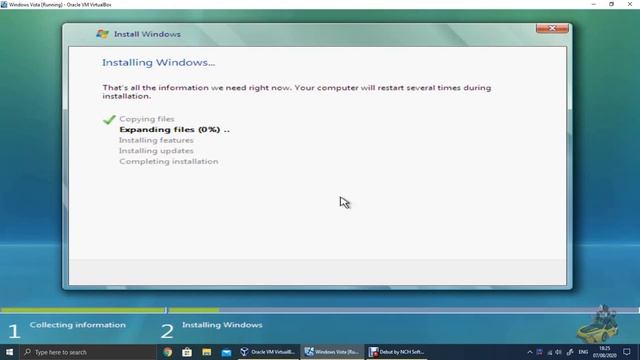Close the Install Windows dialog

point(552,28)
